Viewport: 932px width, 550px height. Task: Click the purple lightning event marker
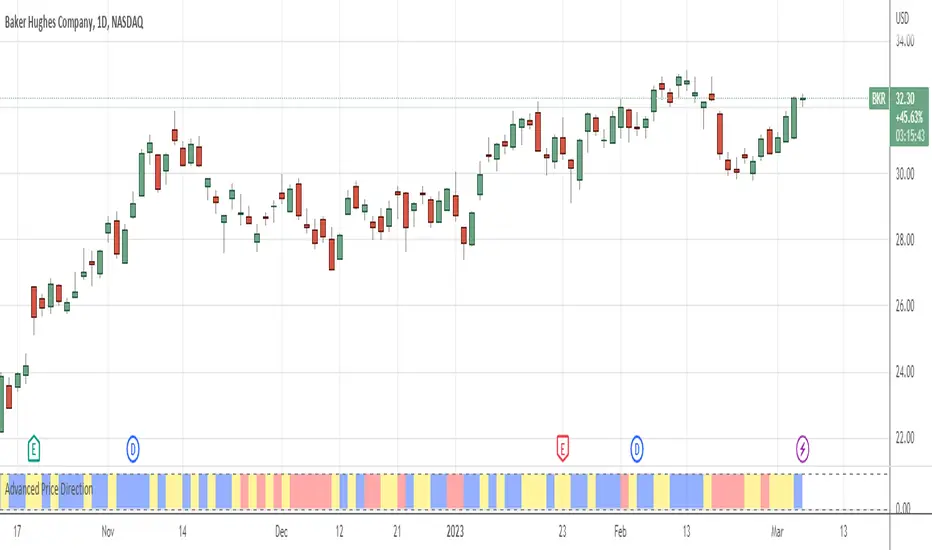click(x=802, y=447)
